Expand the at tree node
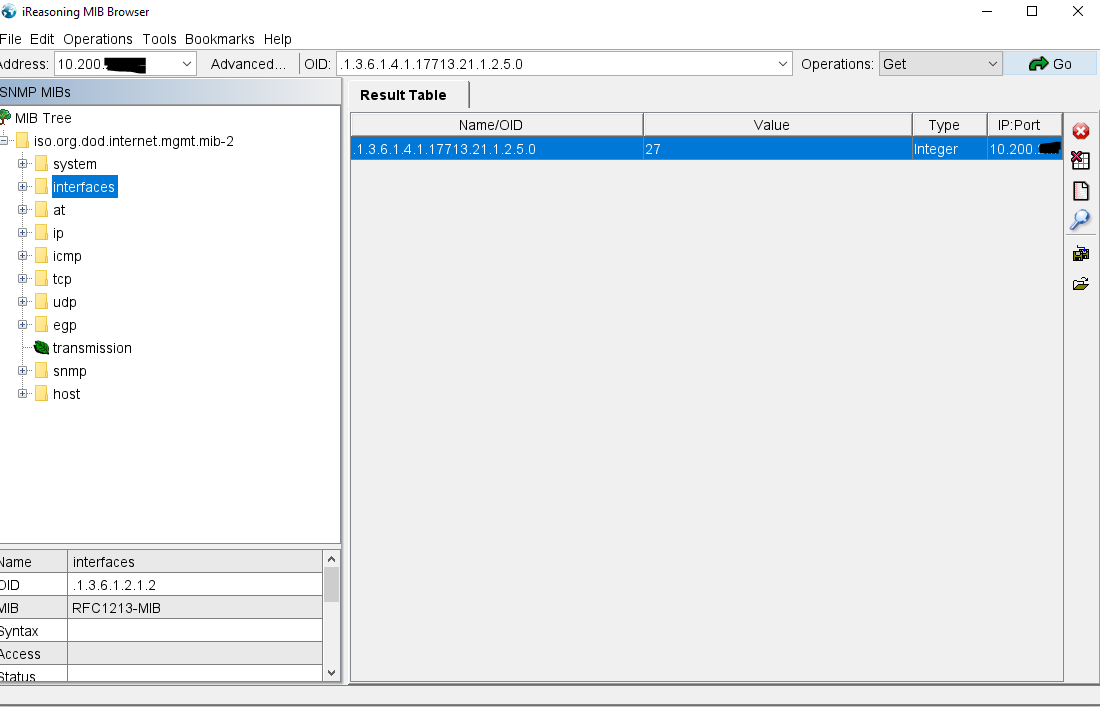The image size is (1100, 707). tap(22, 210)
